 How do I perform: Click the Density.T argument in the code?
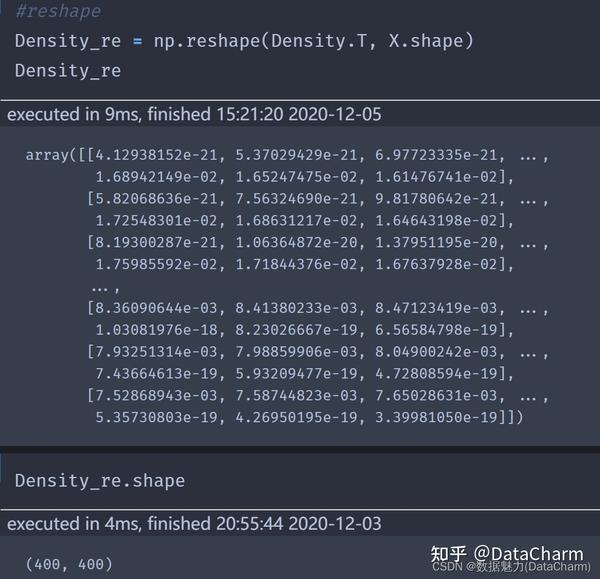point(319,41)
